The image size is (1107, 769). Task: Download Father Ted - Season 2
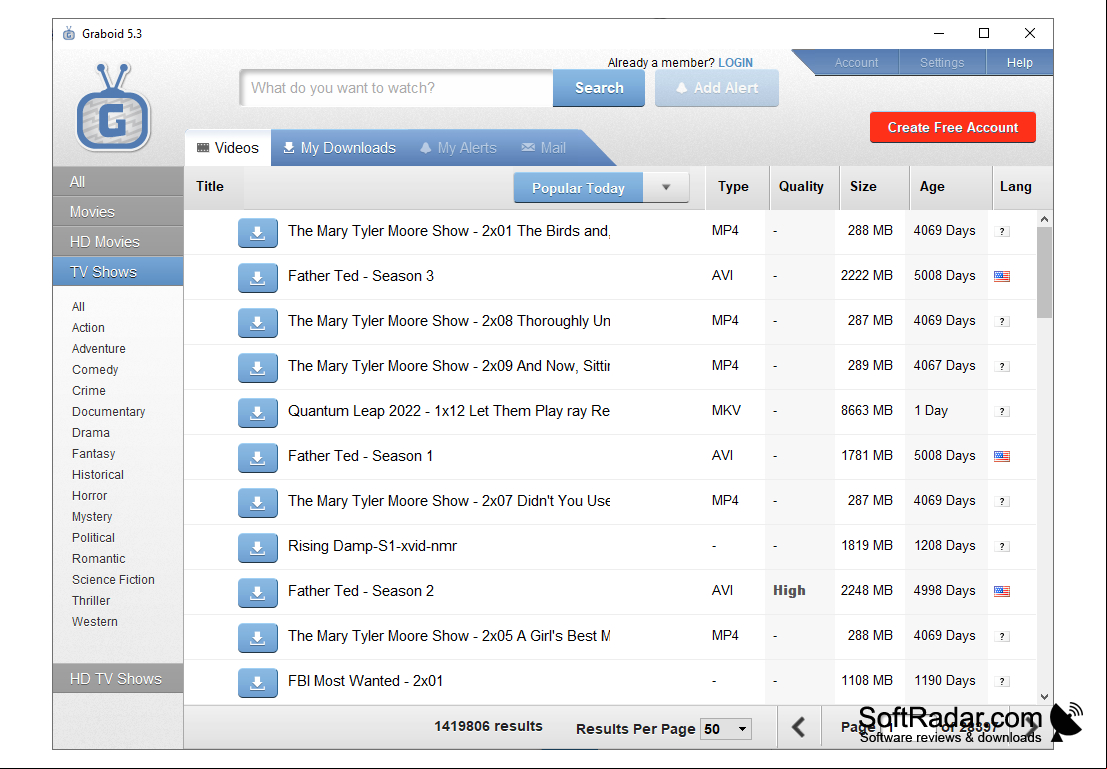(258, 593)
